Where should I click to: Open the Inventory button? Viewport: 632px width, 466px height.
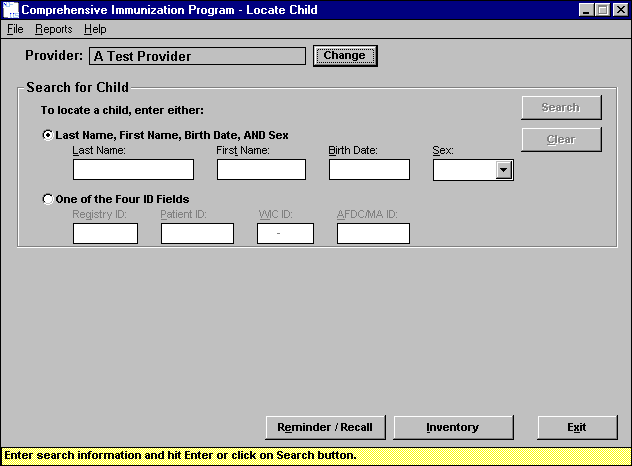pos(452,427)
